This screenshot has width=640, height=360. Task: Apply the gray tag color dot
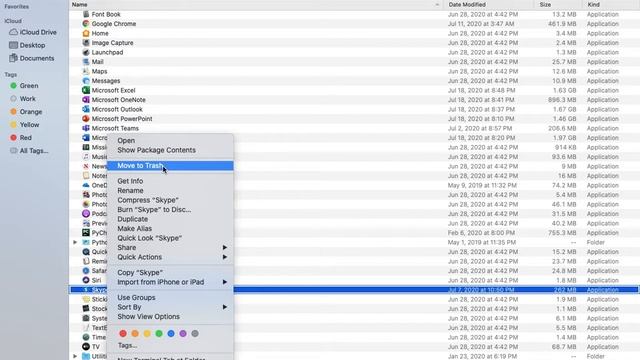coord(195,333)
